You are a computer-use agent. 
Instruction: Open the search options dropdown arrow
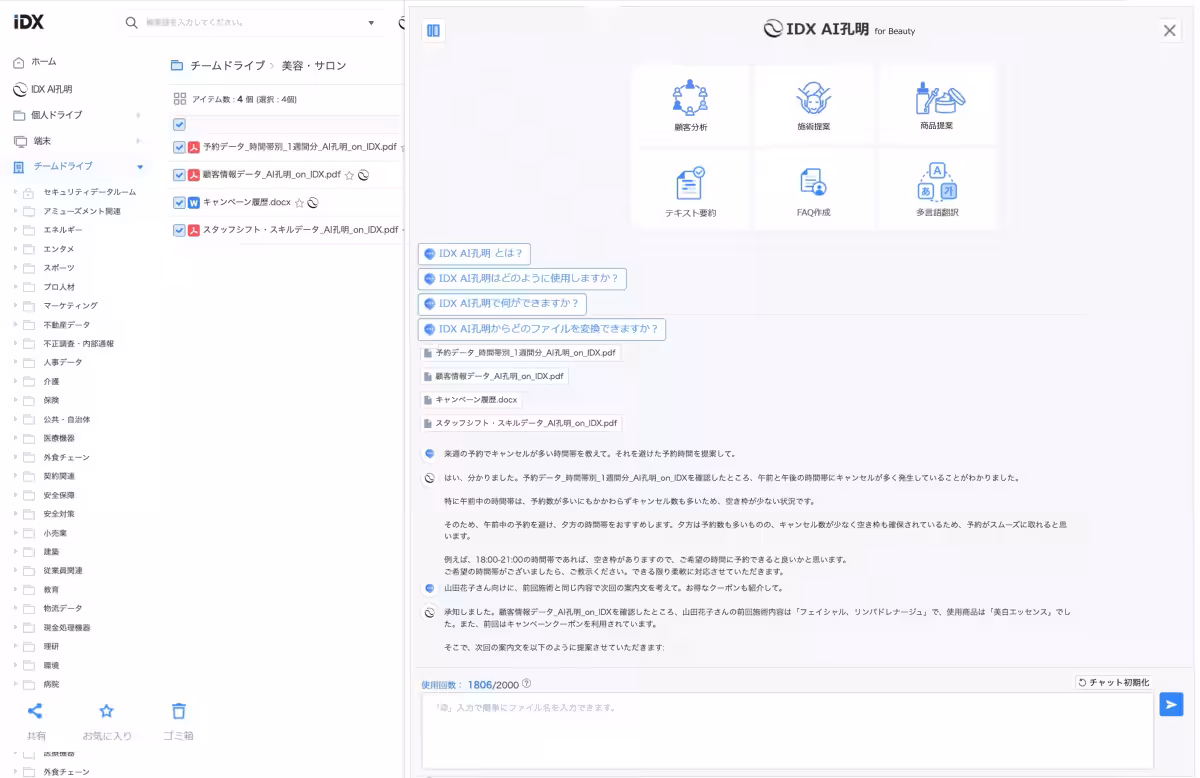(372, 22)
